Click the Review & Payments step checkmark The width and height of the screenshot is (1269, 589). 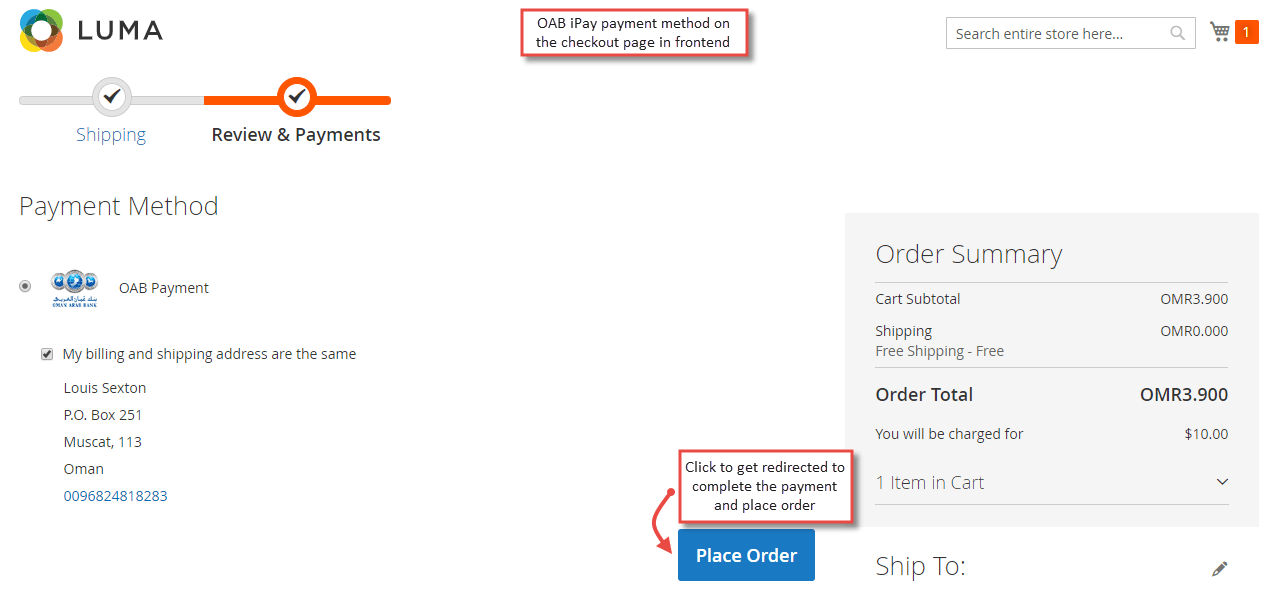tap(296, 97)
